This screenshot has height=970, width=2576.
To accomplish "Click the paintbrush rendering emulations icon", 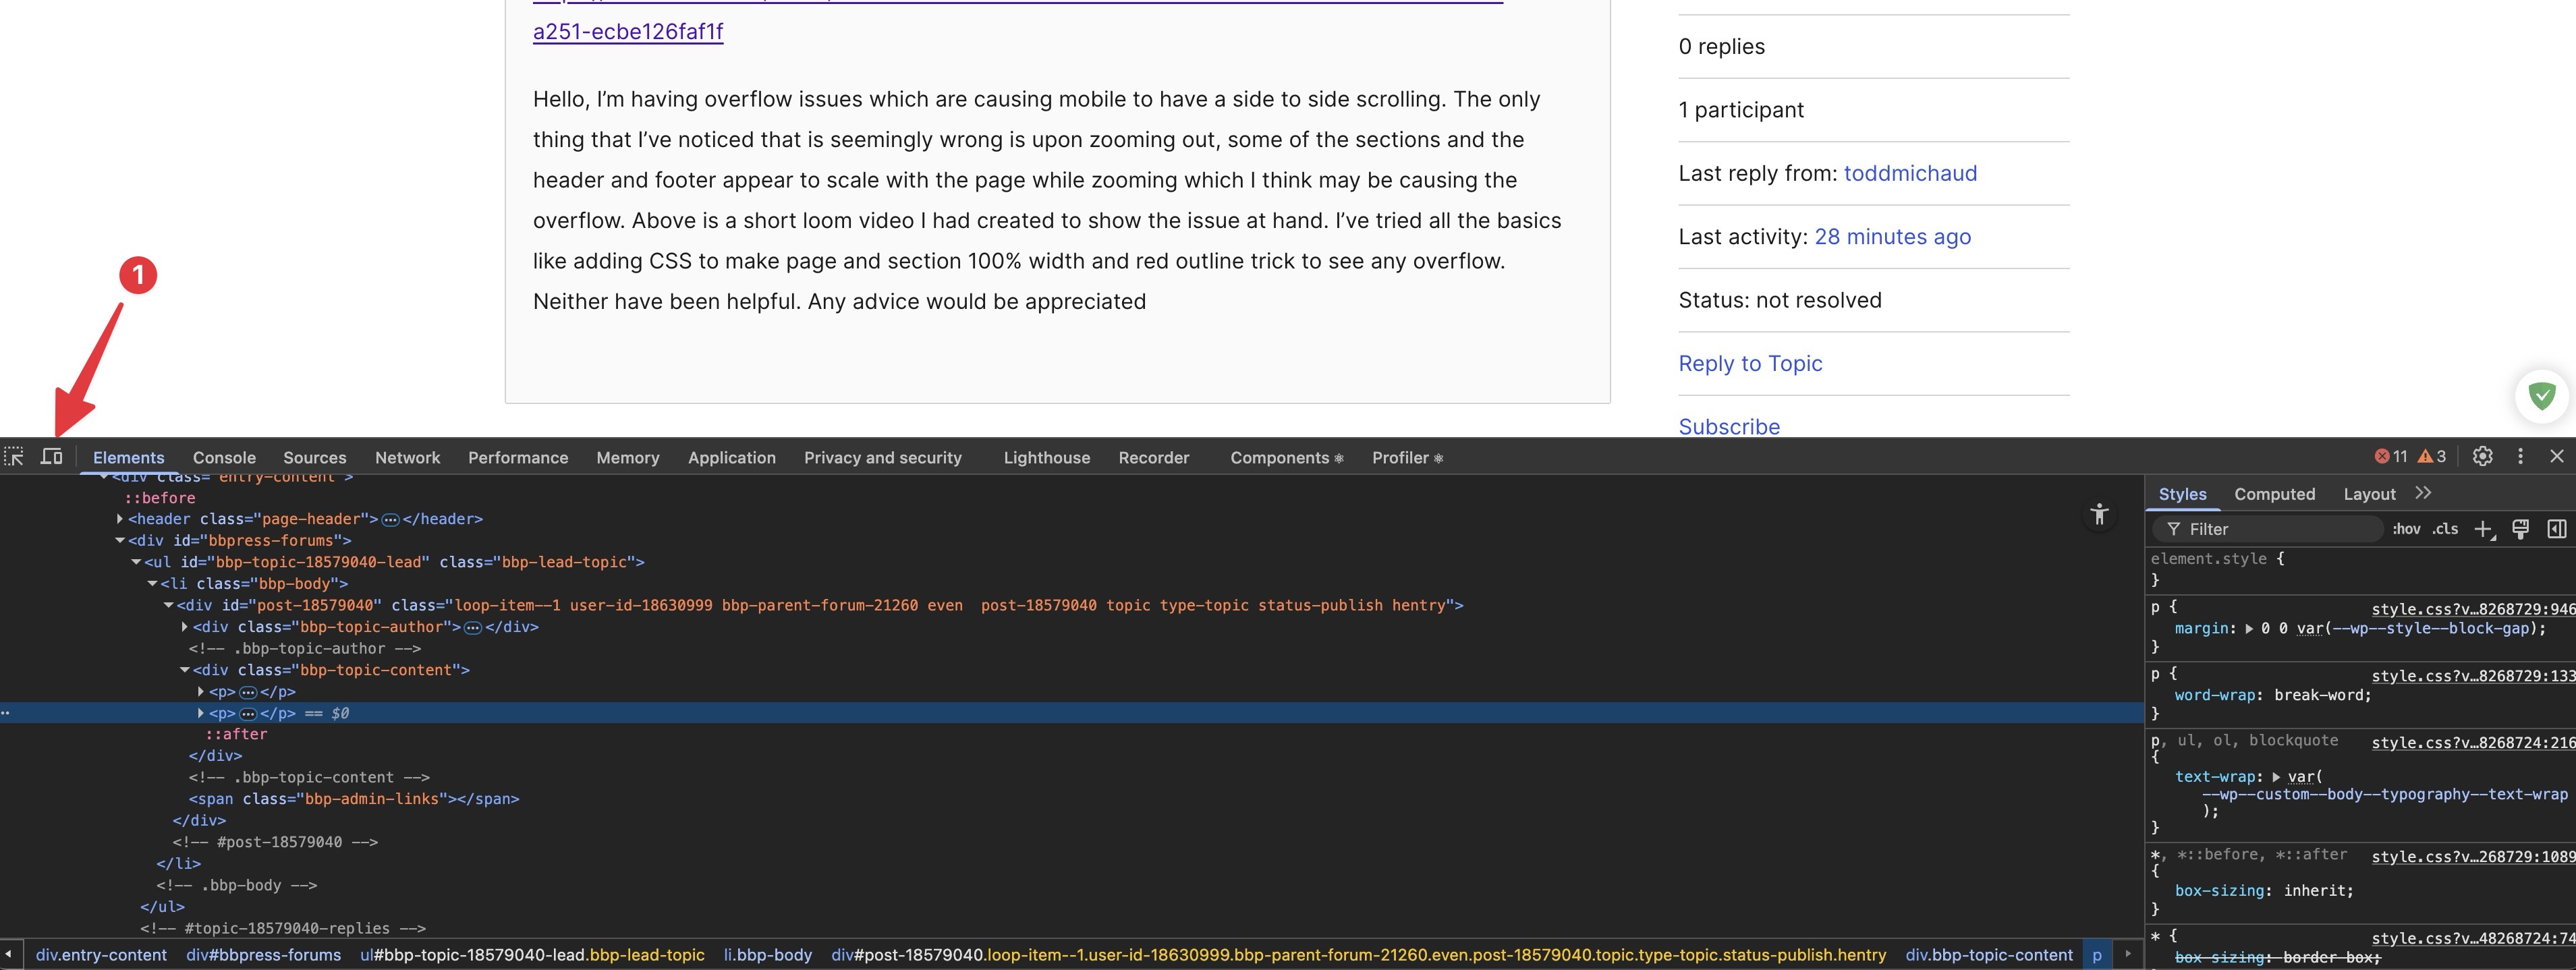I will (x=2520, y=529).
